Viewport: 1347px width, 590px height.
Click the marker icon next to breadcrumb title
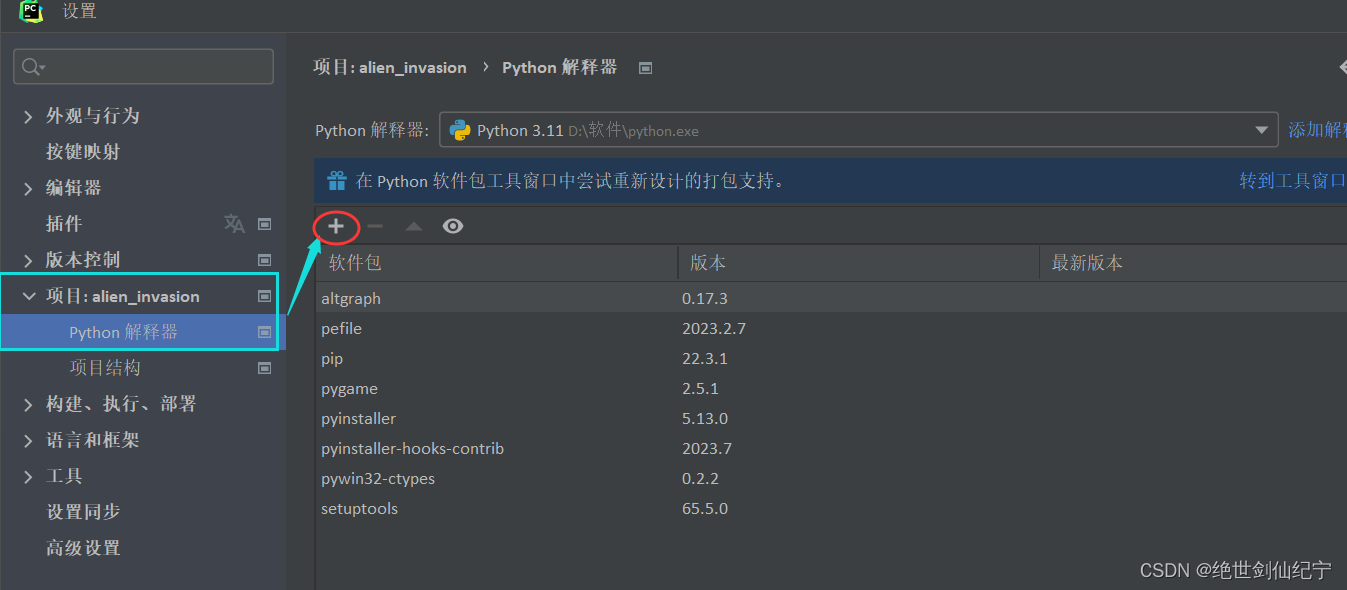(645, 68)
